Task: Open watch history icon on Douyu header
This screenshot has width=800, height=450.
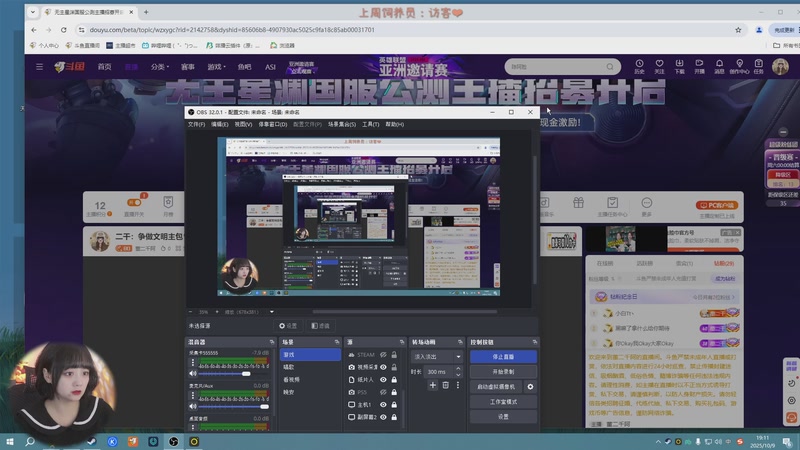Action: (639, 66)
